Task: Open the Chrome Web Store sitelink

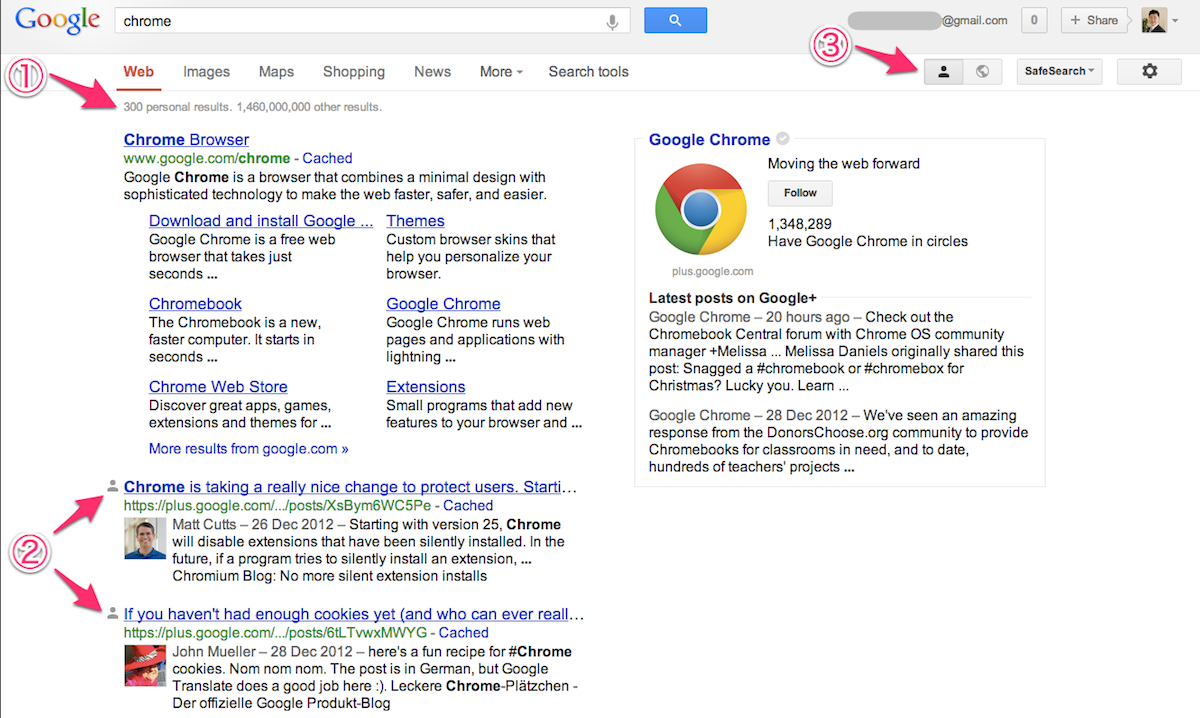Action: tap(218, 387)
